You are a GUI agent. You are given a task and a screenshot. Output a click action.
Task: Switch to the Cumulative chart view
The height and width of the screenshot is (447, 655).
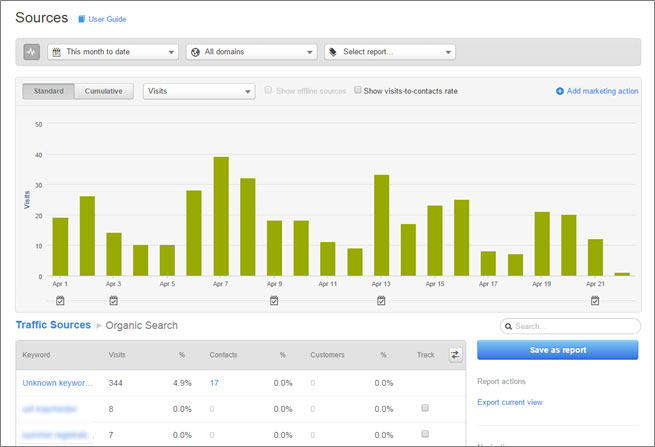(104, 91)
